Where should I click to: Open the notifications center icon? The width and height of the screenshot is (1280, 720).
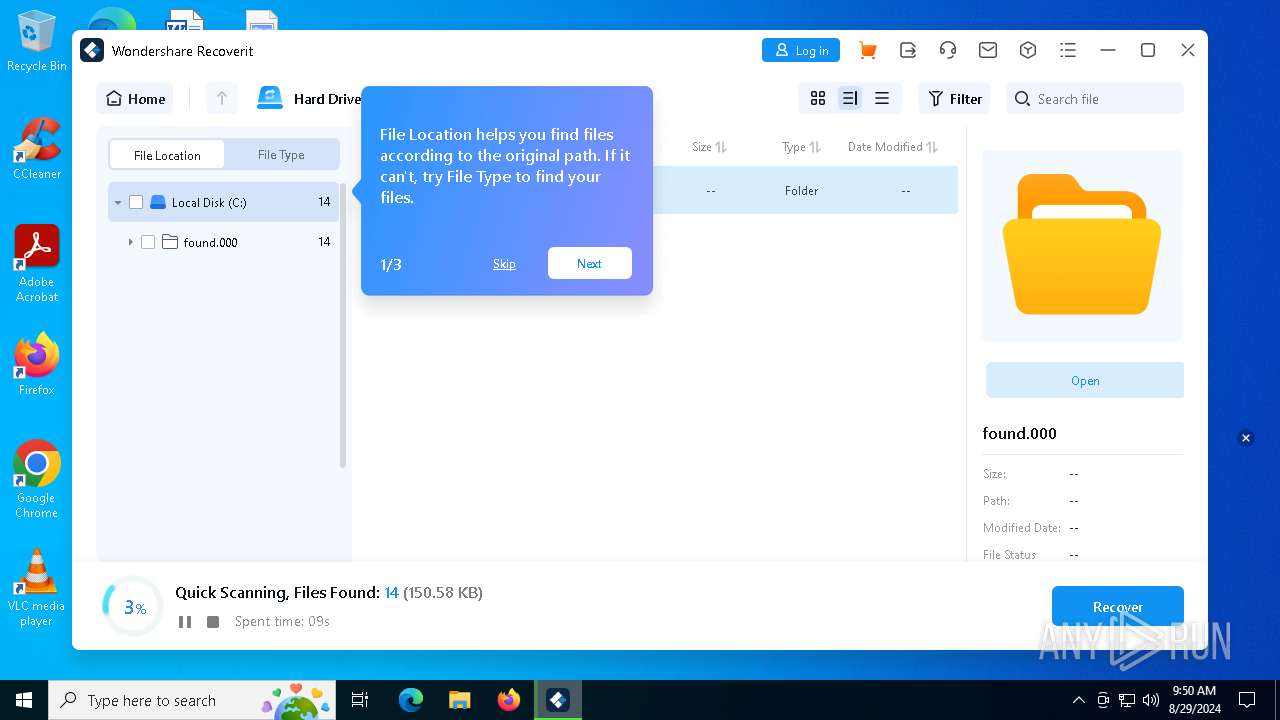click(x=1247, y=700)
